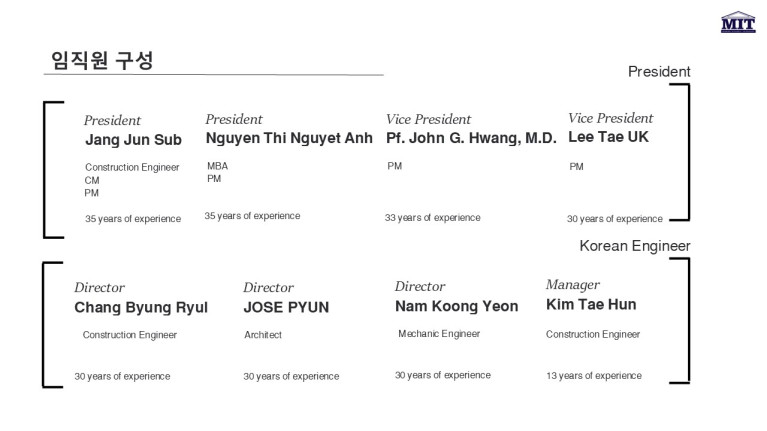Click the MIT logo in the corner
The height and width of the screenshot is (431, 767).
738,23
